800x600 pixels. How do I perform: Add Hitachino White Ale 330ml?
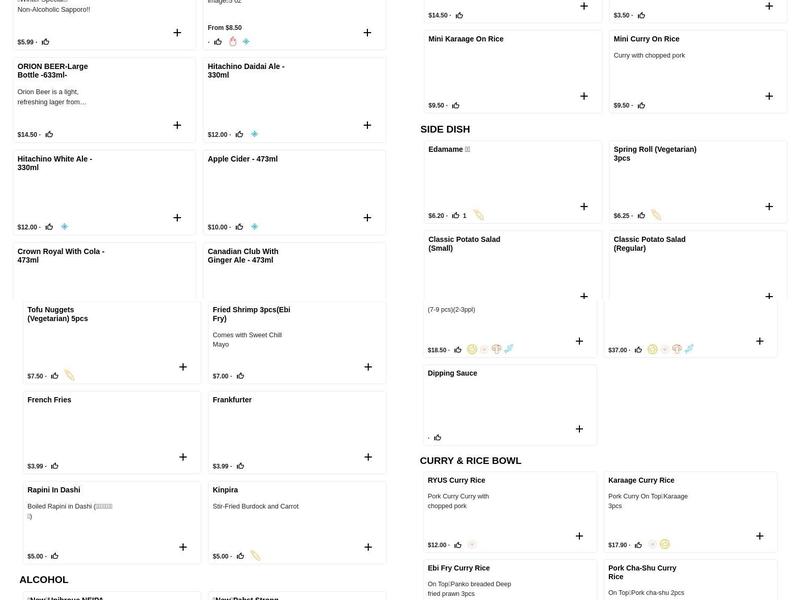[x=177, y=218]
